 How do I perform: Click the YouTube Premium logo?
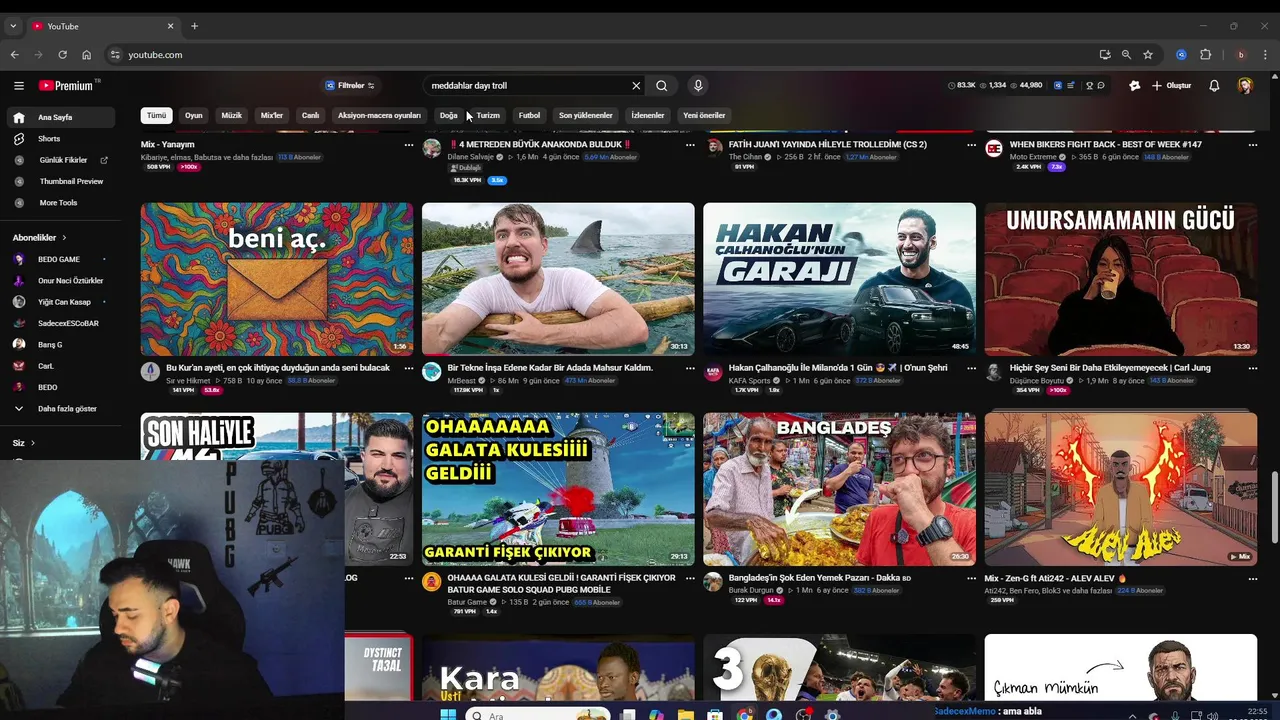(66, 86)
